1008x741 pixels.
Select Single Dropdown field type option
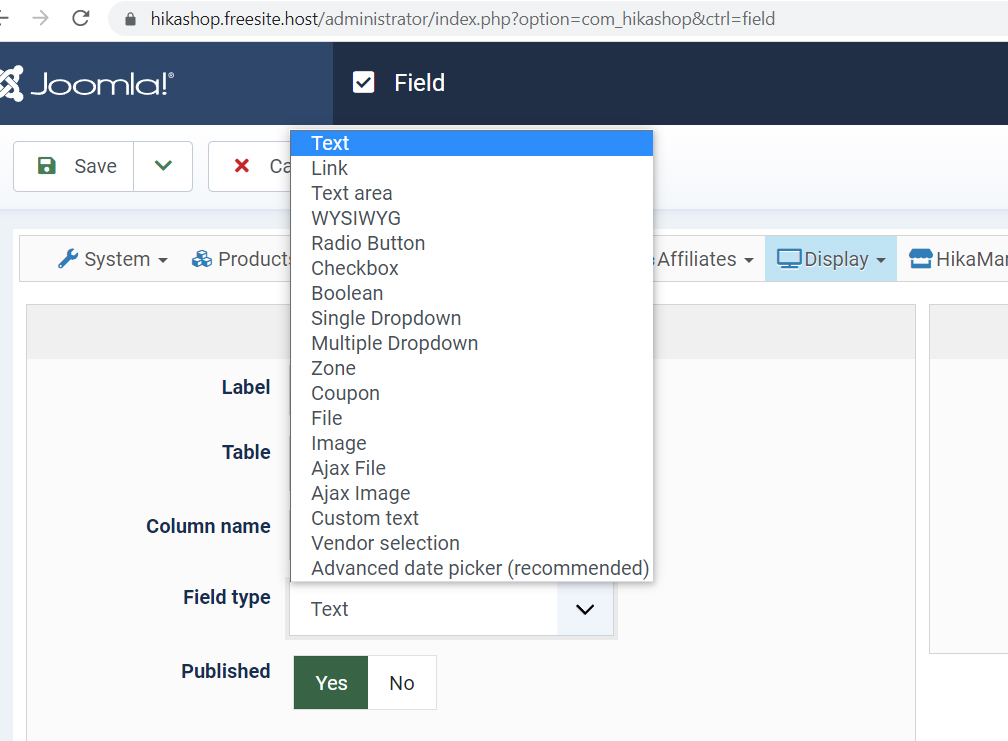[x=386, y=318]
